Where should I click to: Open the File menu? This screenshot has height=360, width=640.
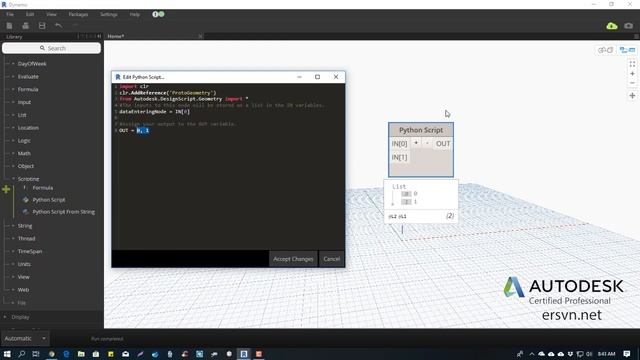[x=10, y=14]
